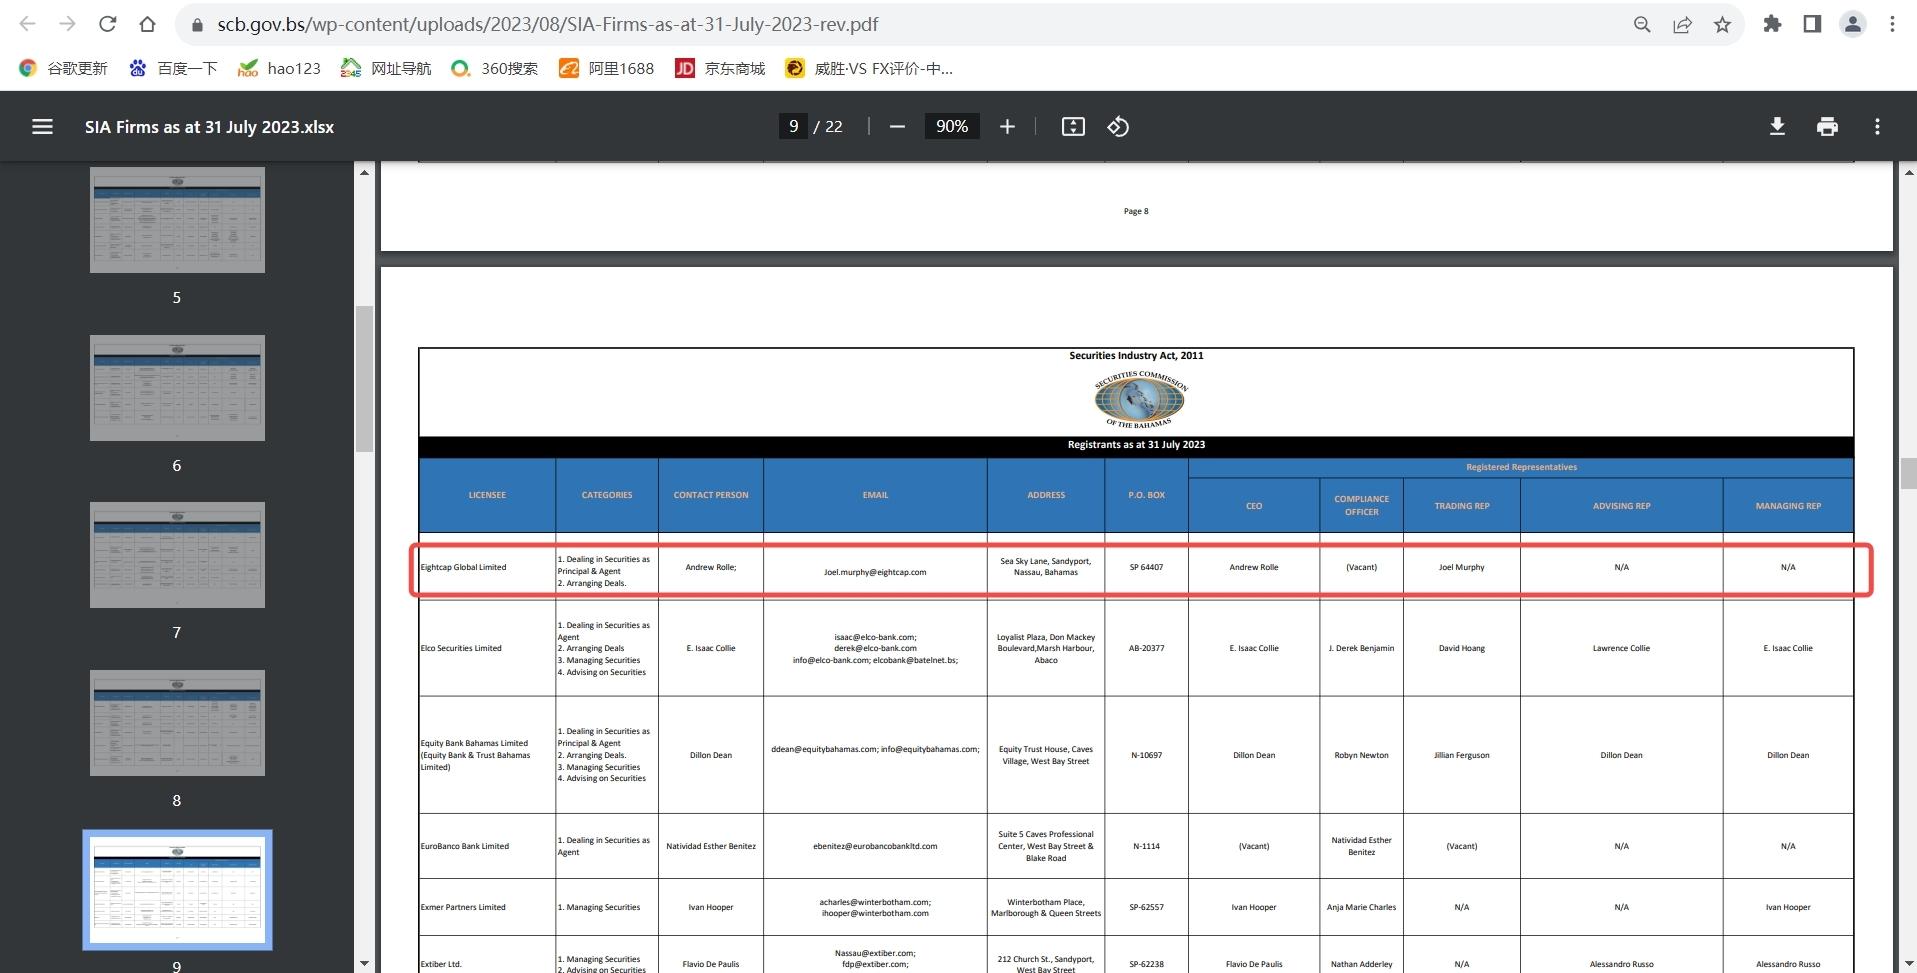Click the document scrollbar down arrow

point(1908,963)
